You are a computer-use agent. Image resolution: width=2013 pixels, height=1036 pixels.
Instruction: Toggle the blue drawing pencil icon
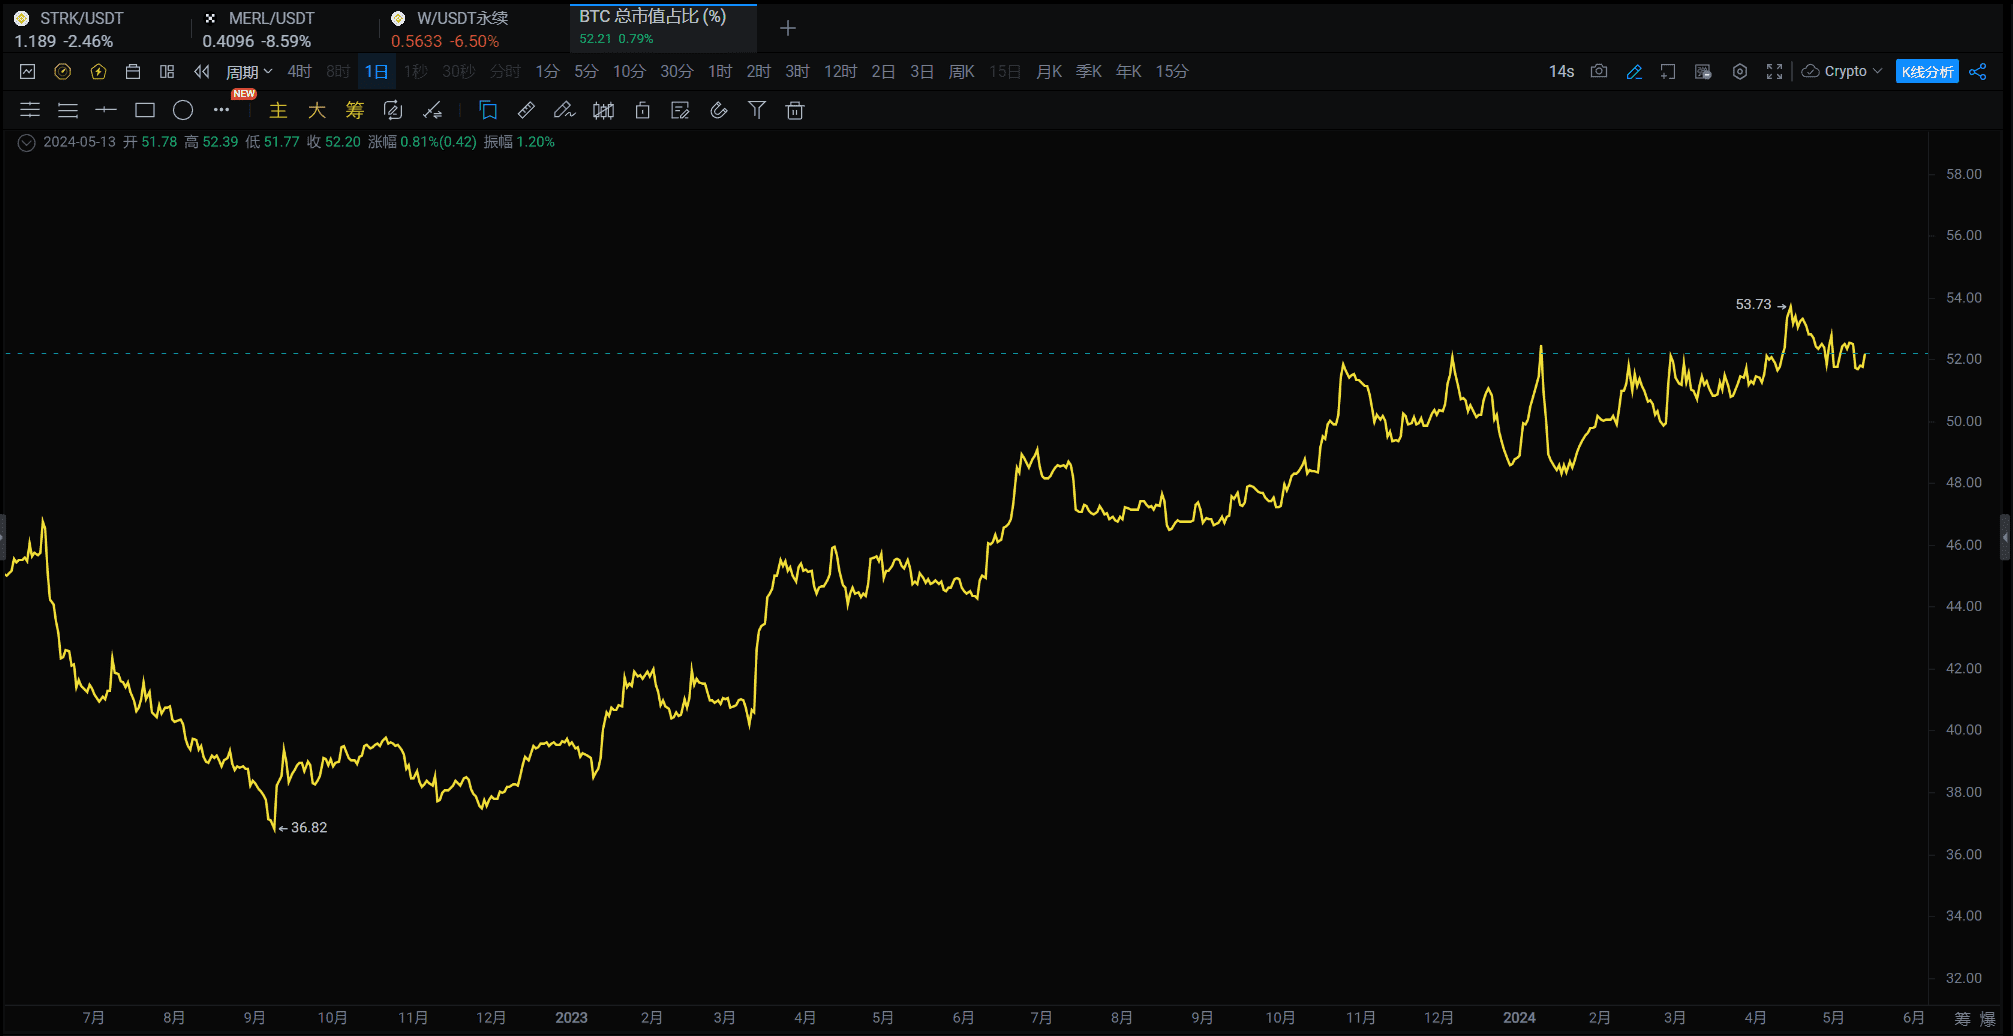[x=1634, y=71]
